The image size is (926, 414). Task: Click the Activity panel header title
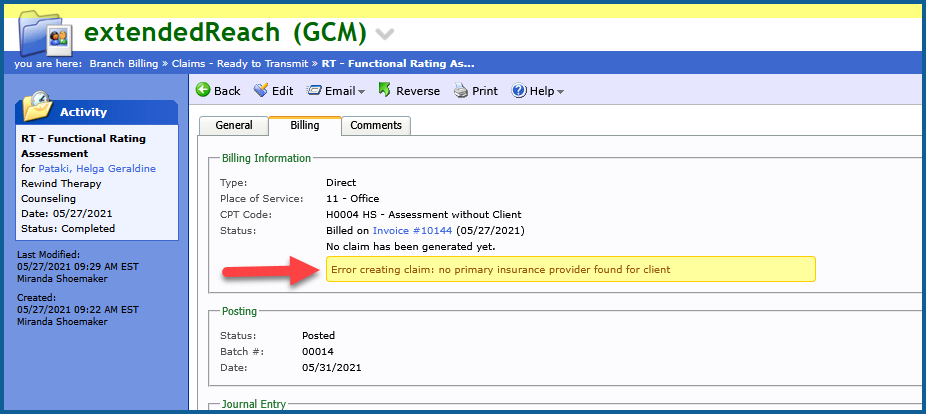[x=83, y=112]
